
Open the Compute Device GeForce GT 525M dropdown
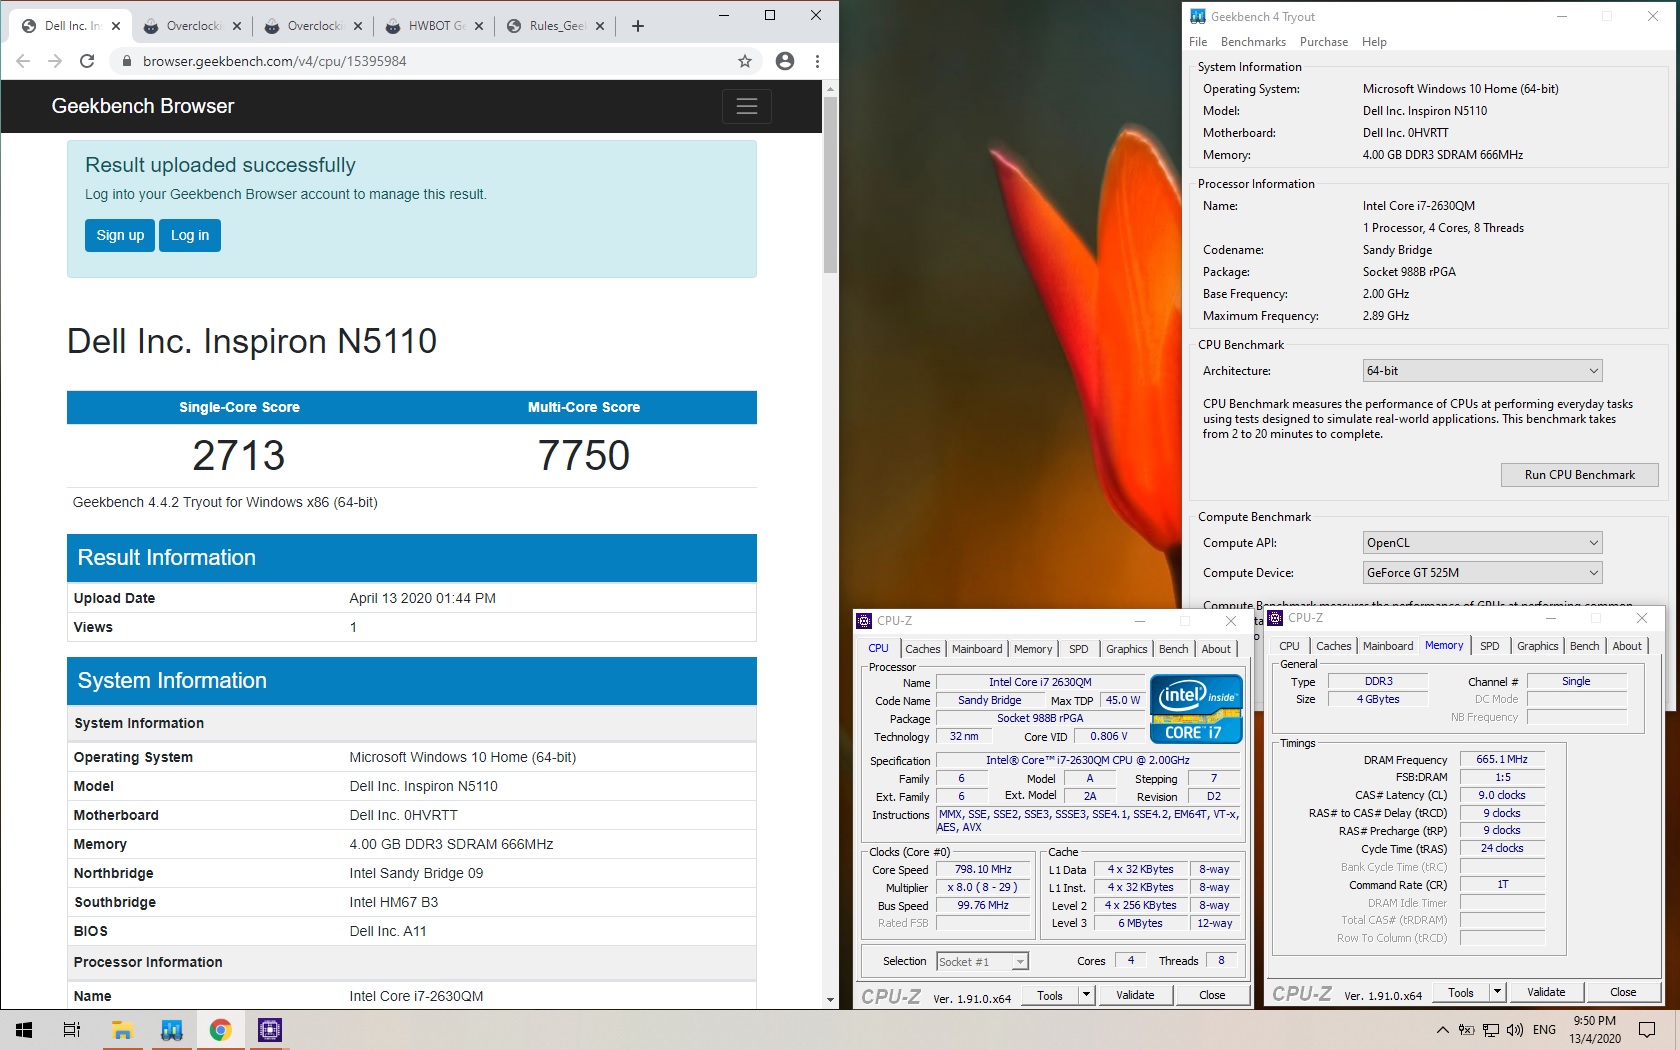coord(1482,573)
